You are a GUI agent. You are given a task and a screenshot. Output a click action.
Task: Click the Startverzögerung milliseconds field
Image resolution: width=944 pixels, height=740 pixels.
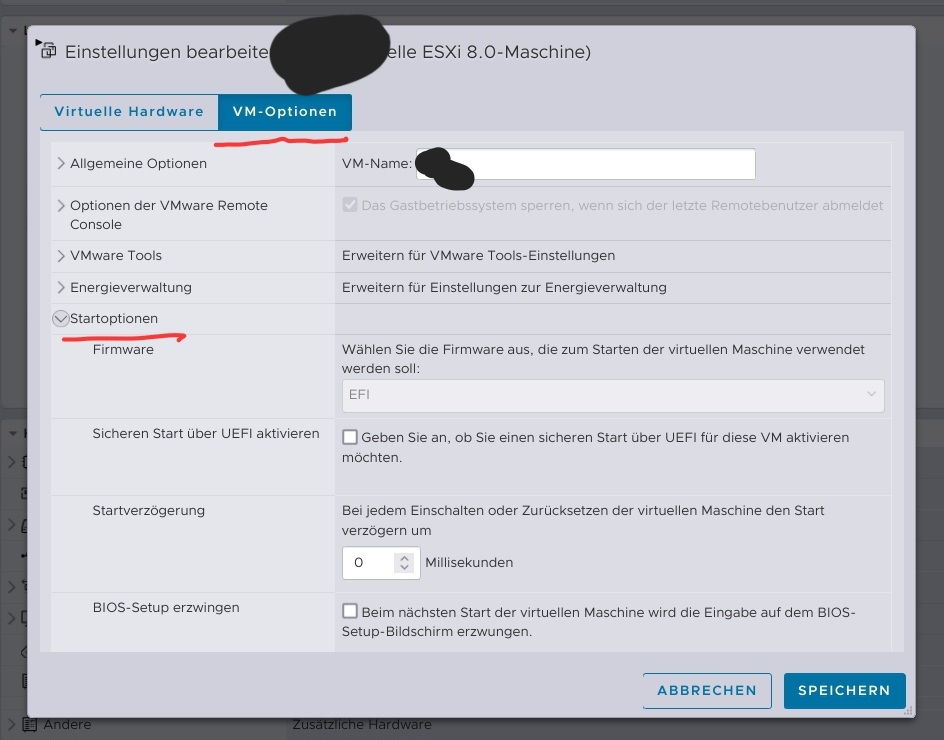click(x=380, y=563)
